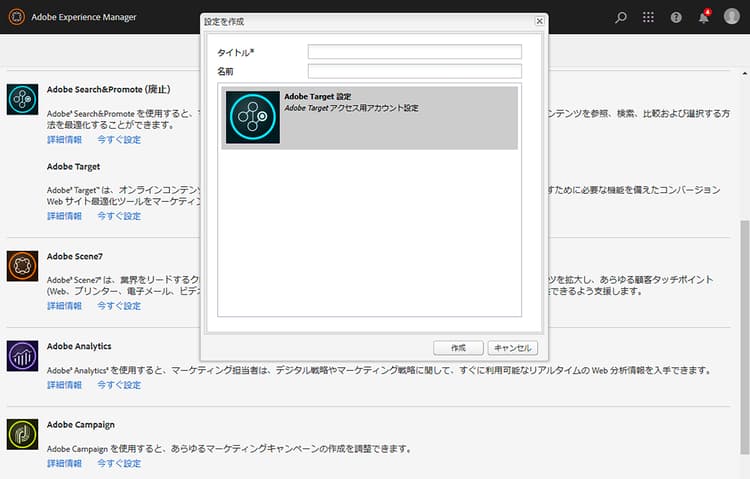Open 今すぐ設定 link under Search&Promote
750x479 pixels.
[119, 140]
